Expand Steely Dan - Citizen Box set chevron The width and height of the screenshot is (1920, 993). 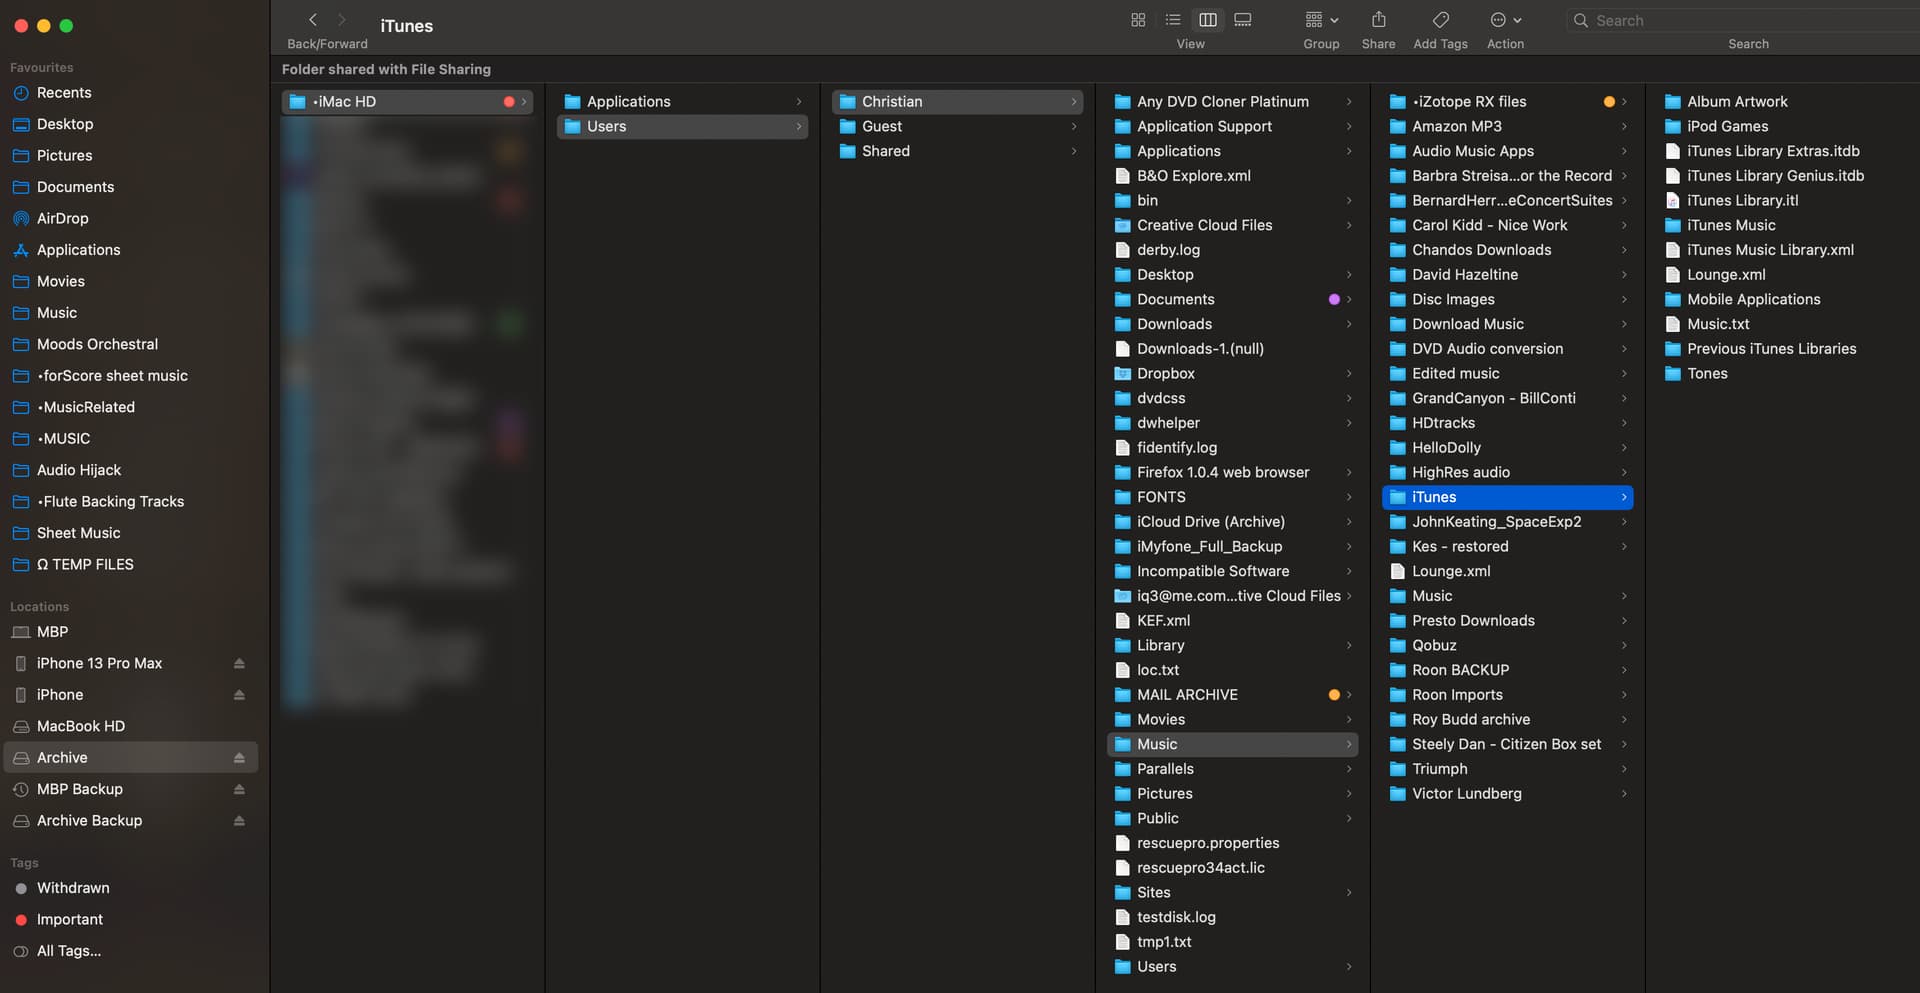coord(1624,744)
